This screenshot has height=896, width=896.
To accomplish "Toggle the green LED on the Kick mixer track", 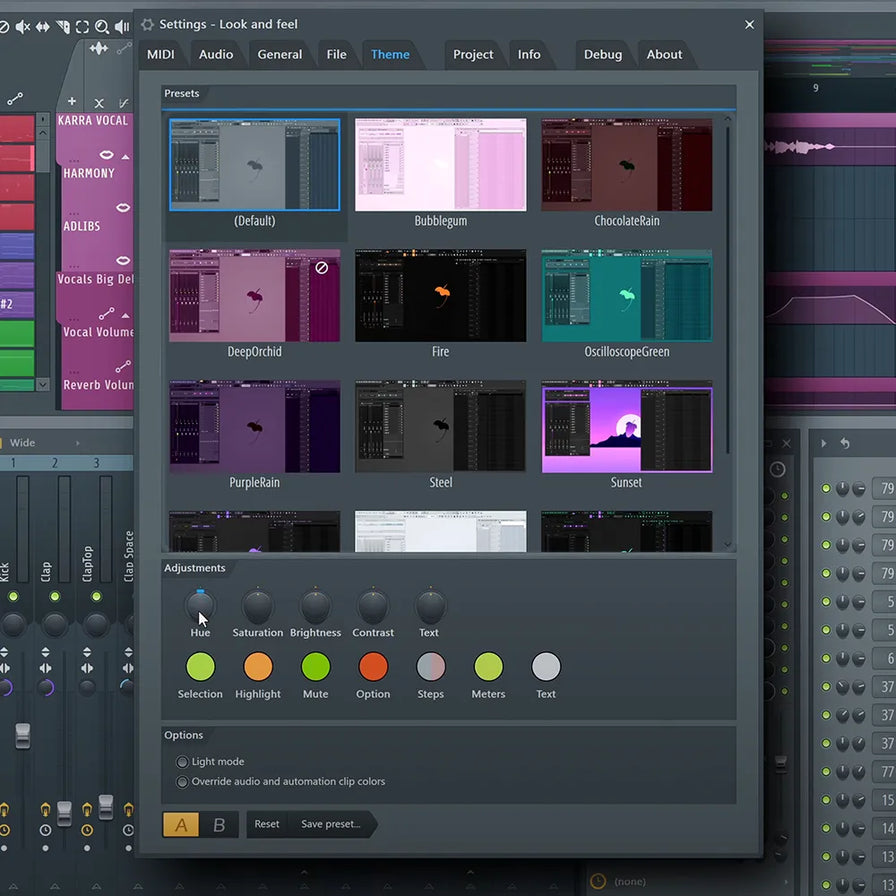I will click(13, 597).
